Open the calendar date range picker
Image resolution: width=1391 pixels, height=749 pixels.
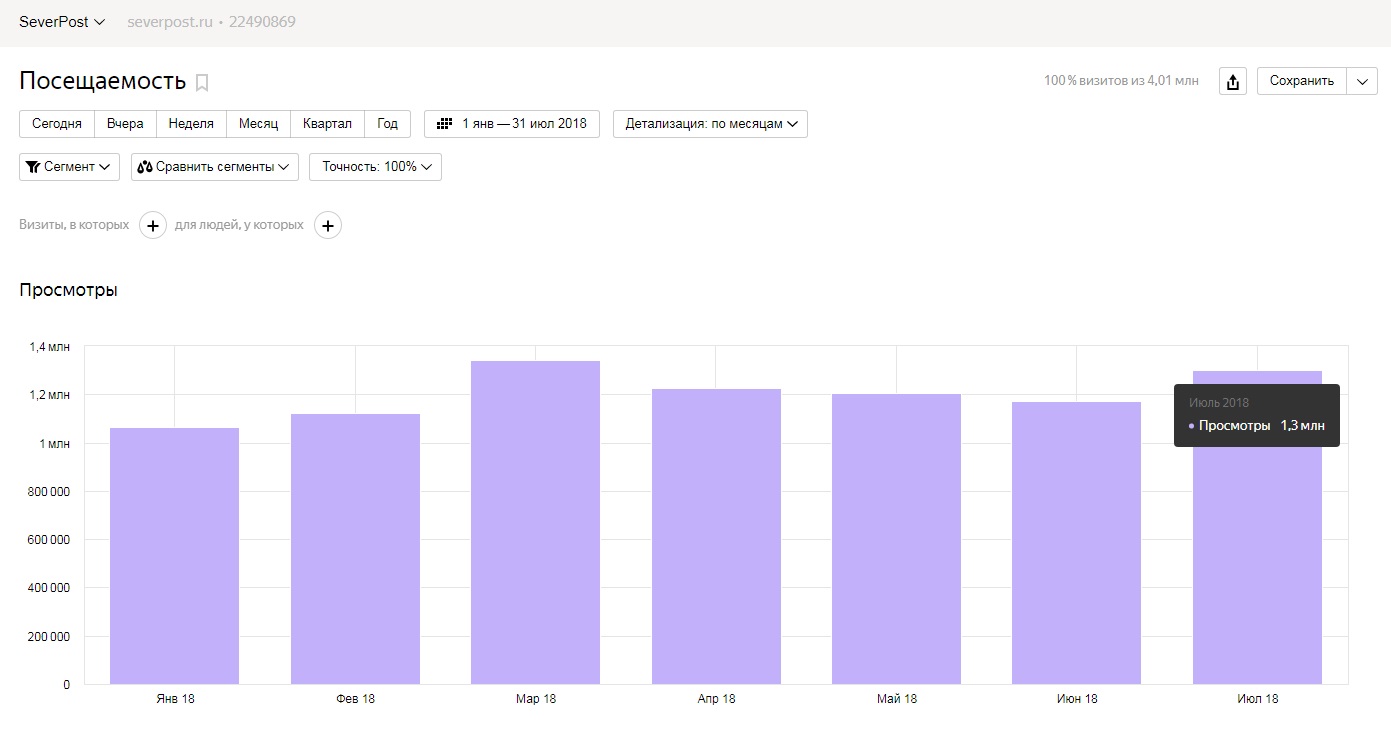coord(512,124)
